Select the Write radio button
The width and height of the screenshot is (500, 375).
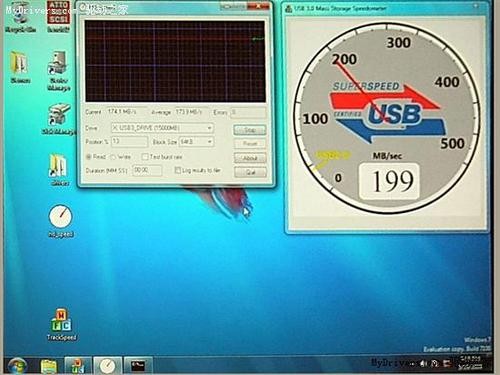point(113,157)
